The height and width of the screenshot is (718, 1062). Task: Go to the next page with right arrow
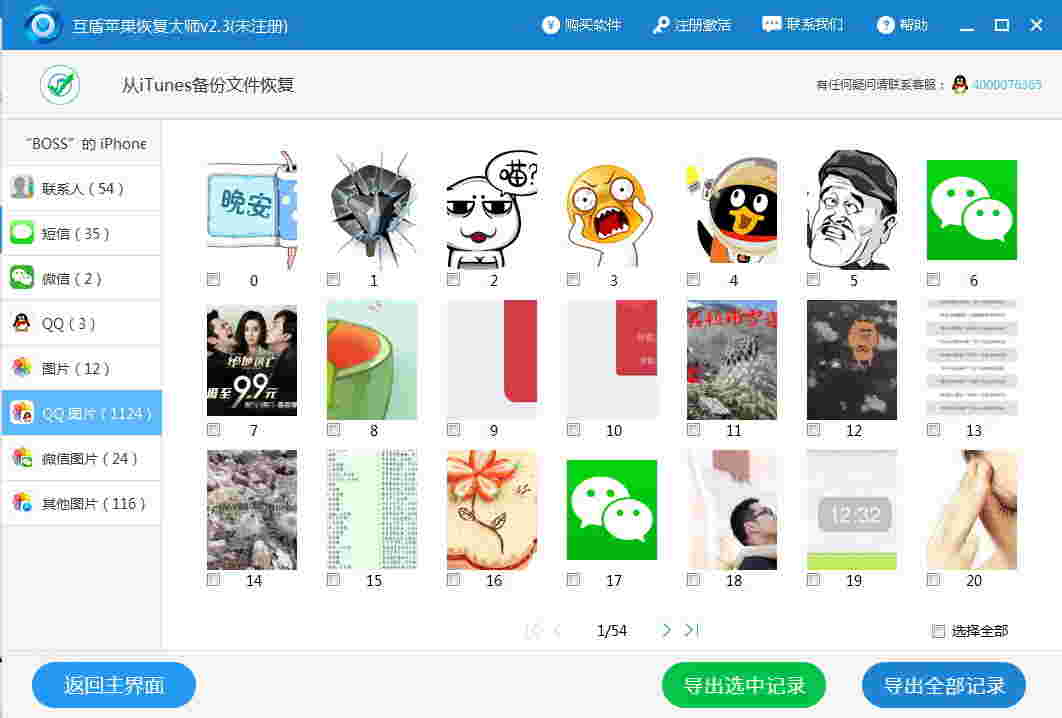pos(666,630)
